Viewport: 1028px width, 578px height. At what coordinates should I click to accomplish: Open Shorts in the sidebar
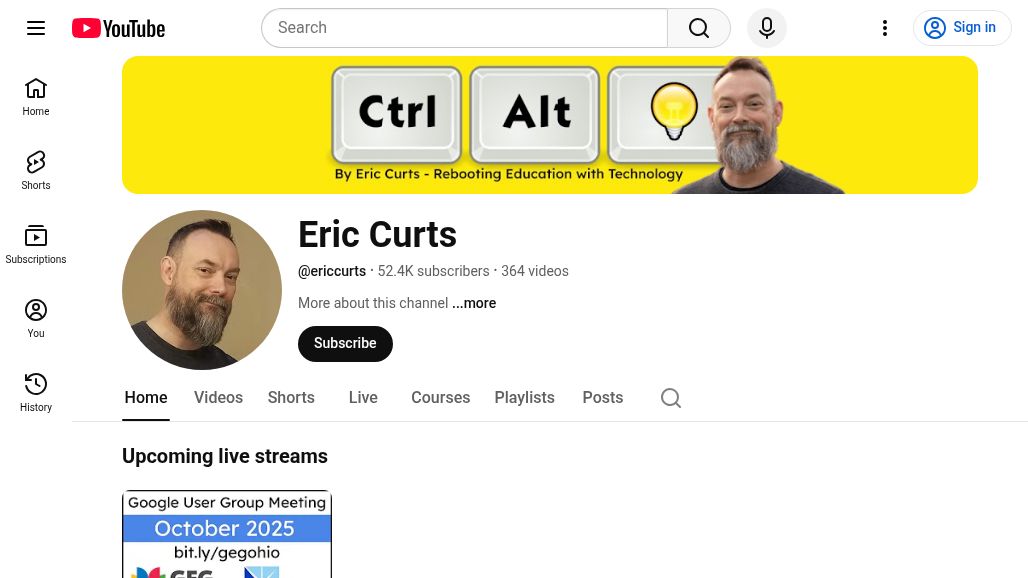point(36,170)
